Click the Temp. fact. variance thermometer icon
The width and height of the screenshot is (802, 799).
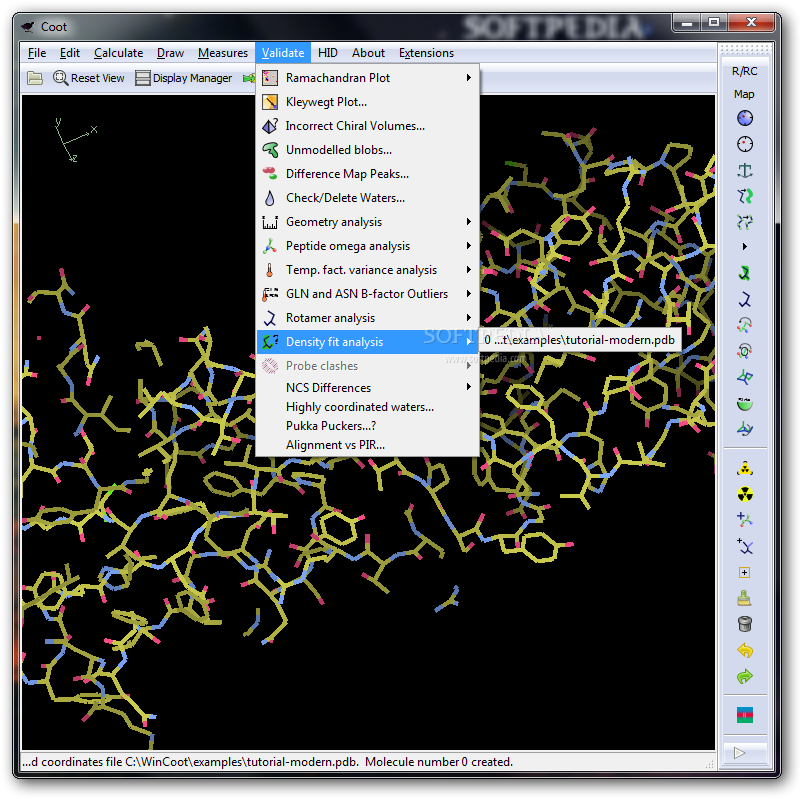tap(270, 270)
